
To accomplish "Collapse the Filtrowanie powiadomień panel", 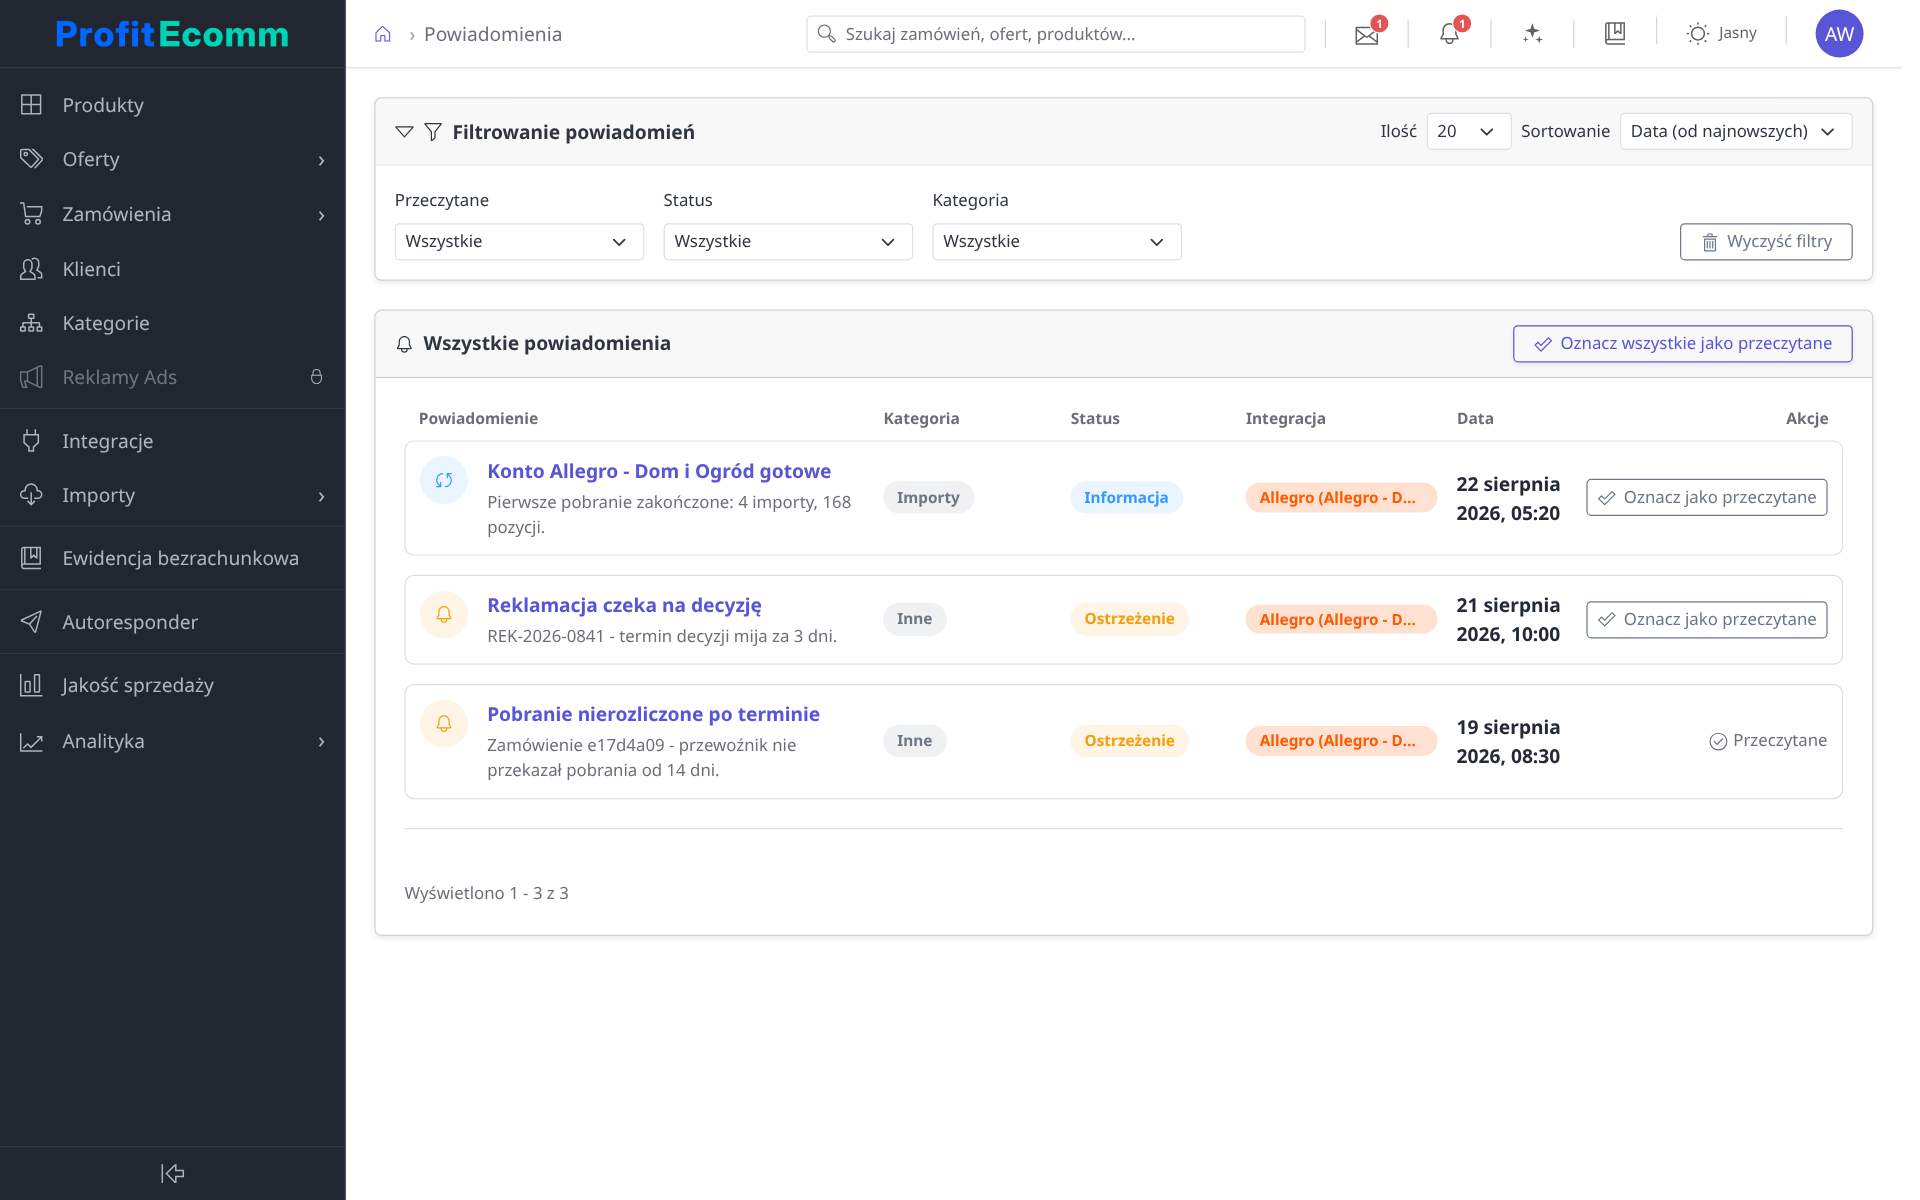I will [404, 132].
